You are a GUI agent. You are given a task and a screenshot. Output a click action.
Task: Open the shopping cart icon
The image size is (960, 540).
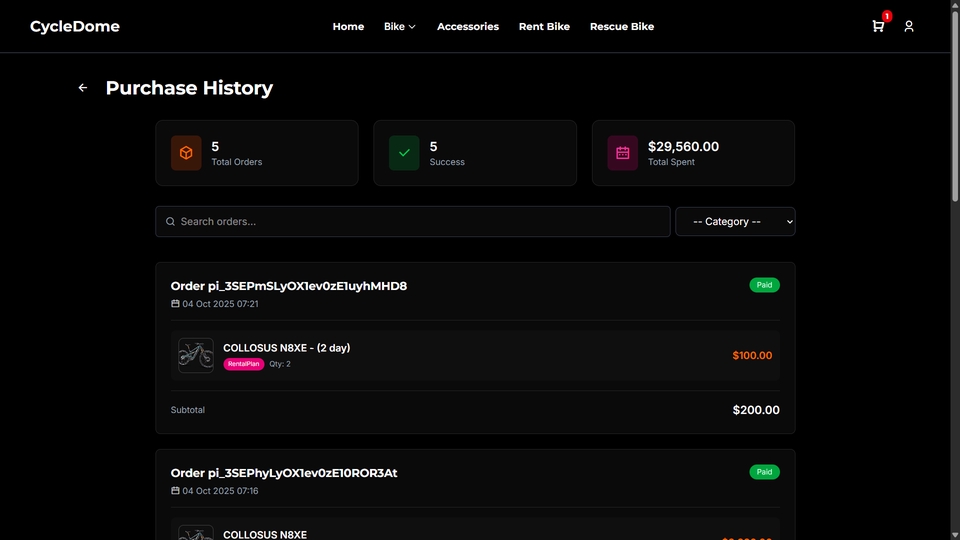coord(878,27)
